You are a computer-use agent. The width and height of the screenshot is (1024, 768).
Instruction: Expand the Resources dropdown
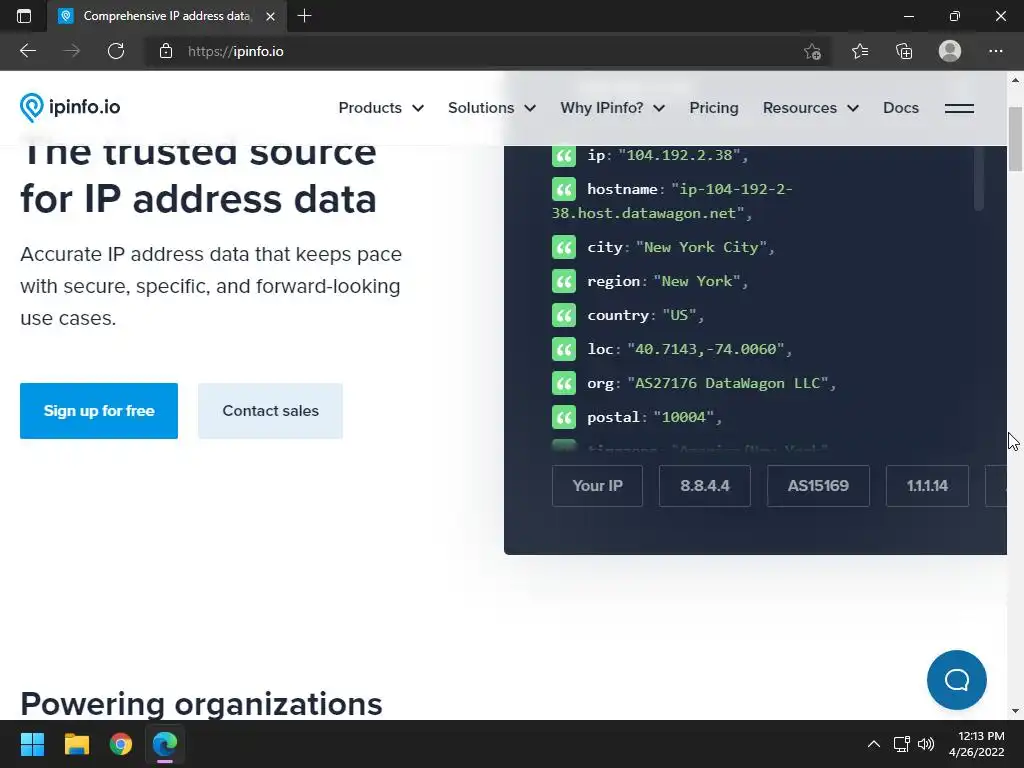pos(810,108)
